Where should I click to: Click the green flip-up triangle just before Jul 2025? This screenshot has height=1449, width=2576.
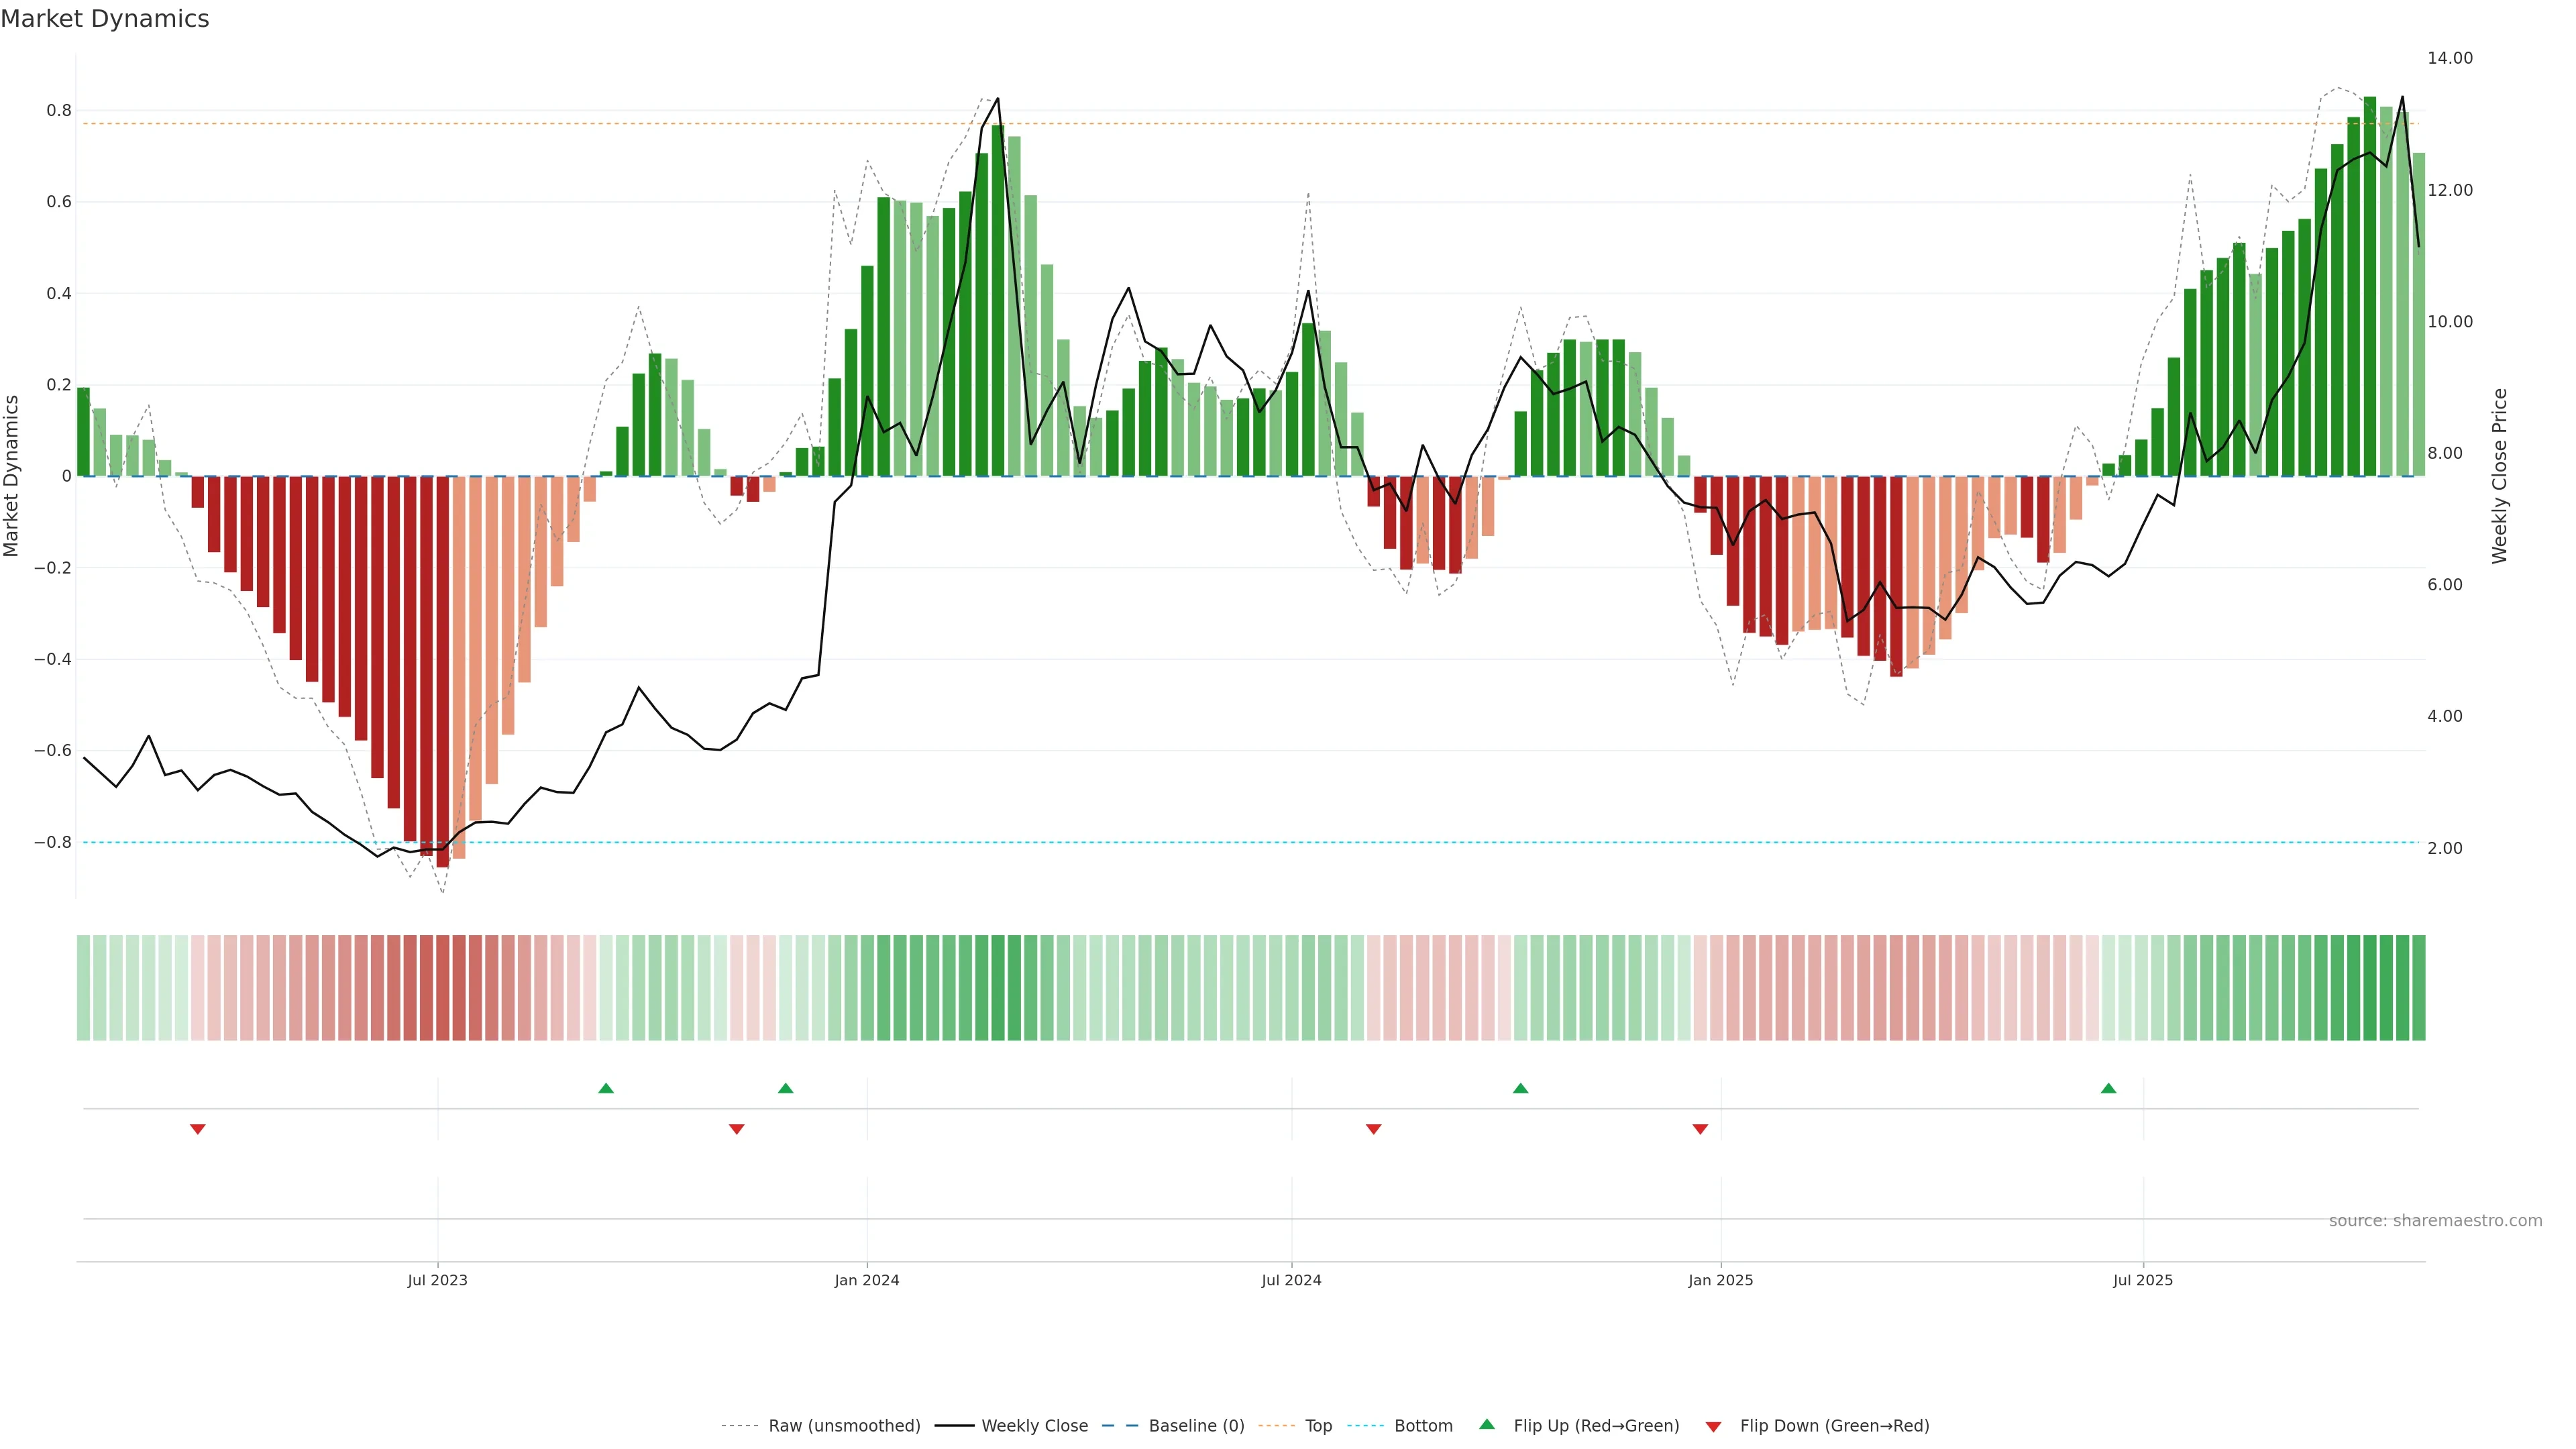click(x=2109, y=1088)
